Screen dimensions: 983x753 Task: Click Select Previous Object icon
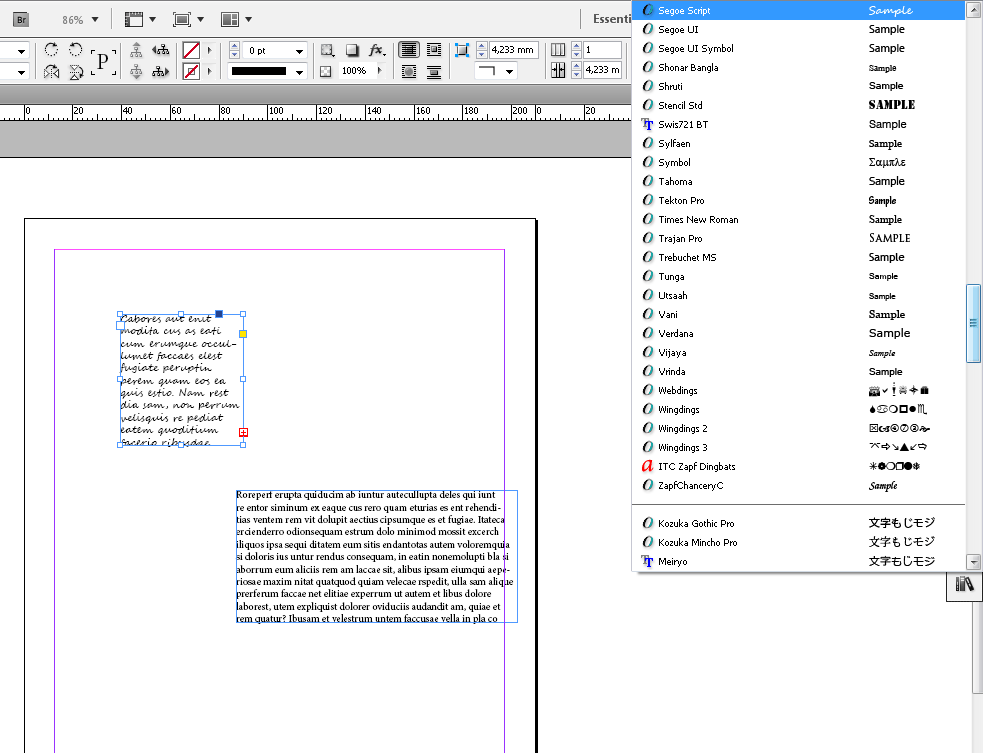coord(161,50)
